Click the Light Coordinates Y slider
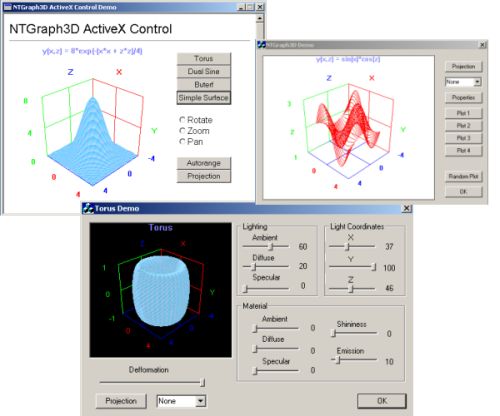The height and width of the screenshot is (416, 500). 352,266
